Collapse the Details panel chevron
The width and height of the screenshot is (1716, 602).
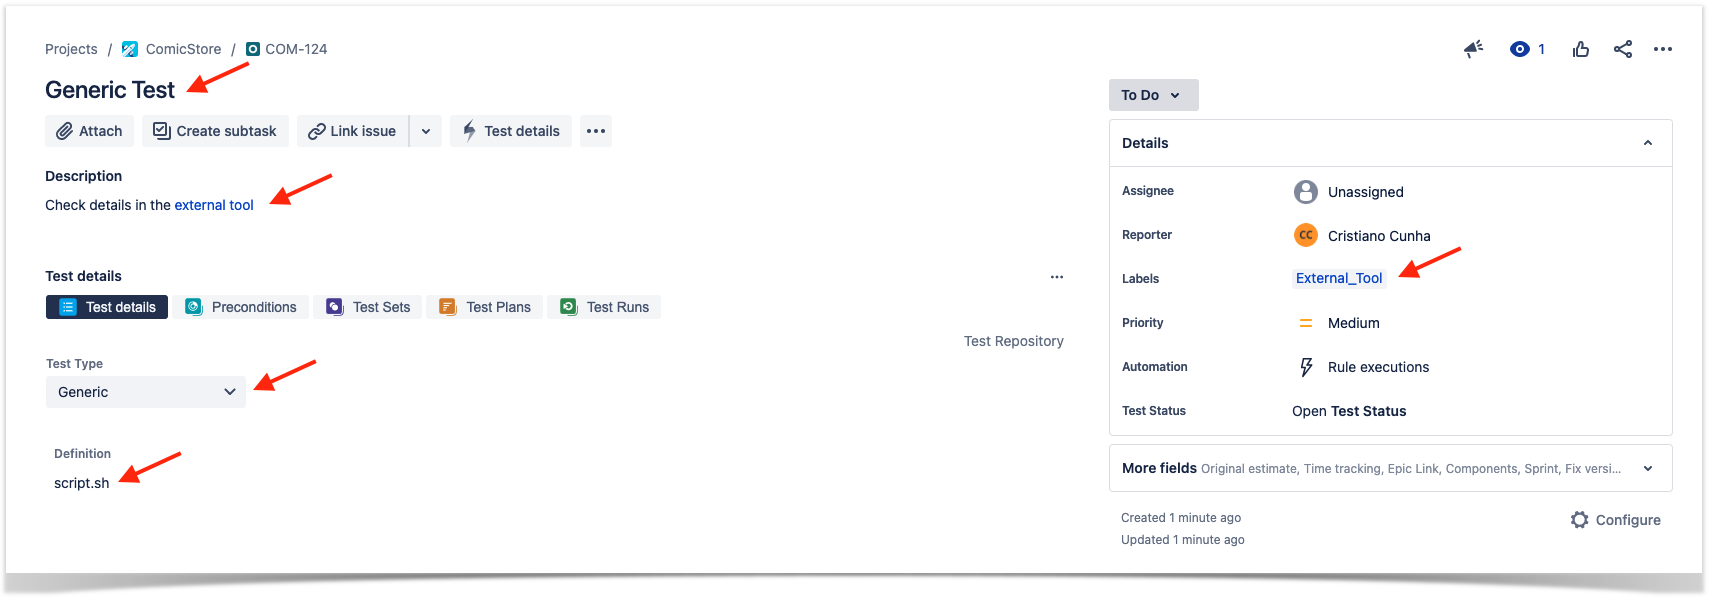pos(1648,143)
